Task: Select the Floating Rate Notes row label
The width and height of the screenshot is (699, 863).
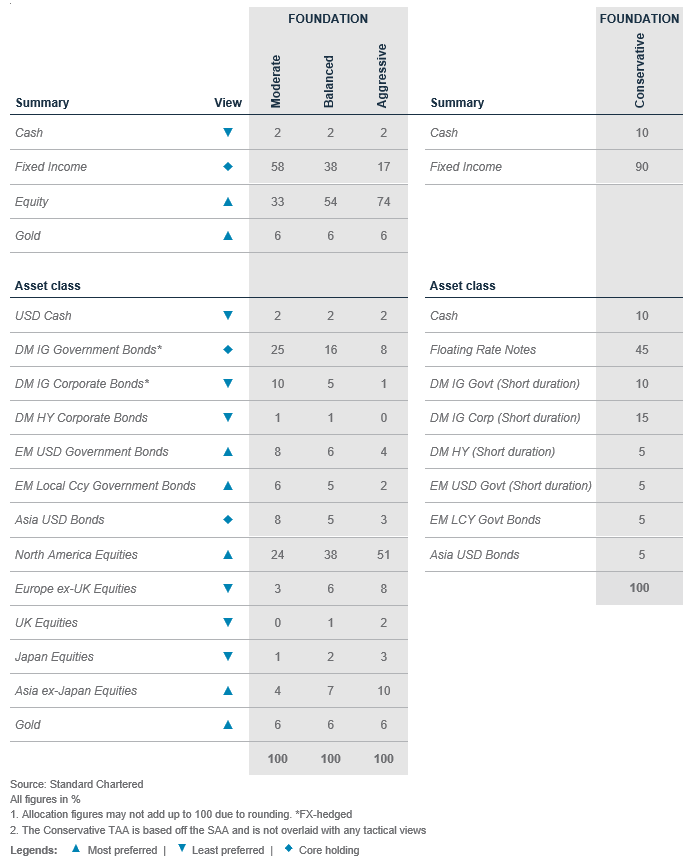Action: (483, 350)
